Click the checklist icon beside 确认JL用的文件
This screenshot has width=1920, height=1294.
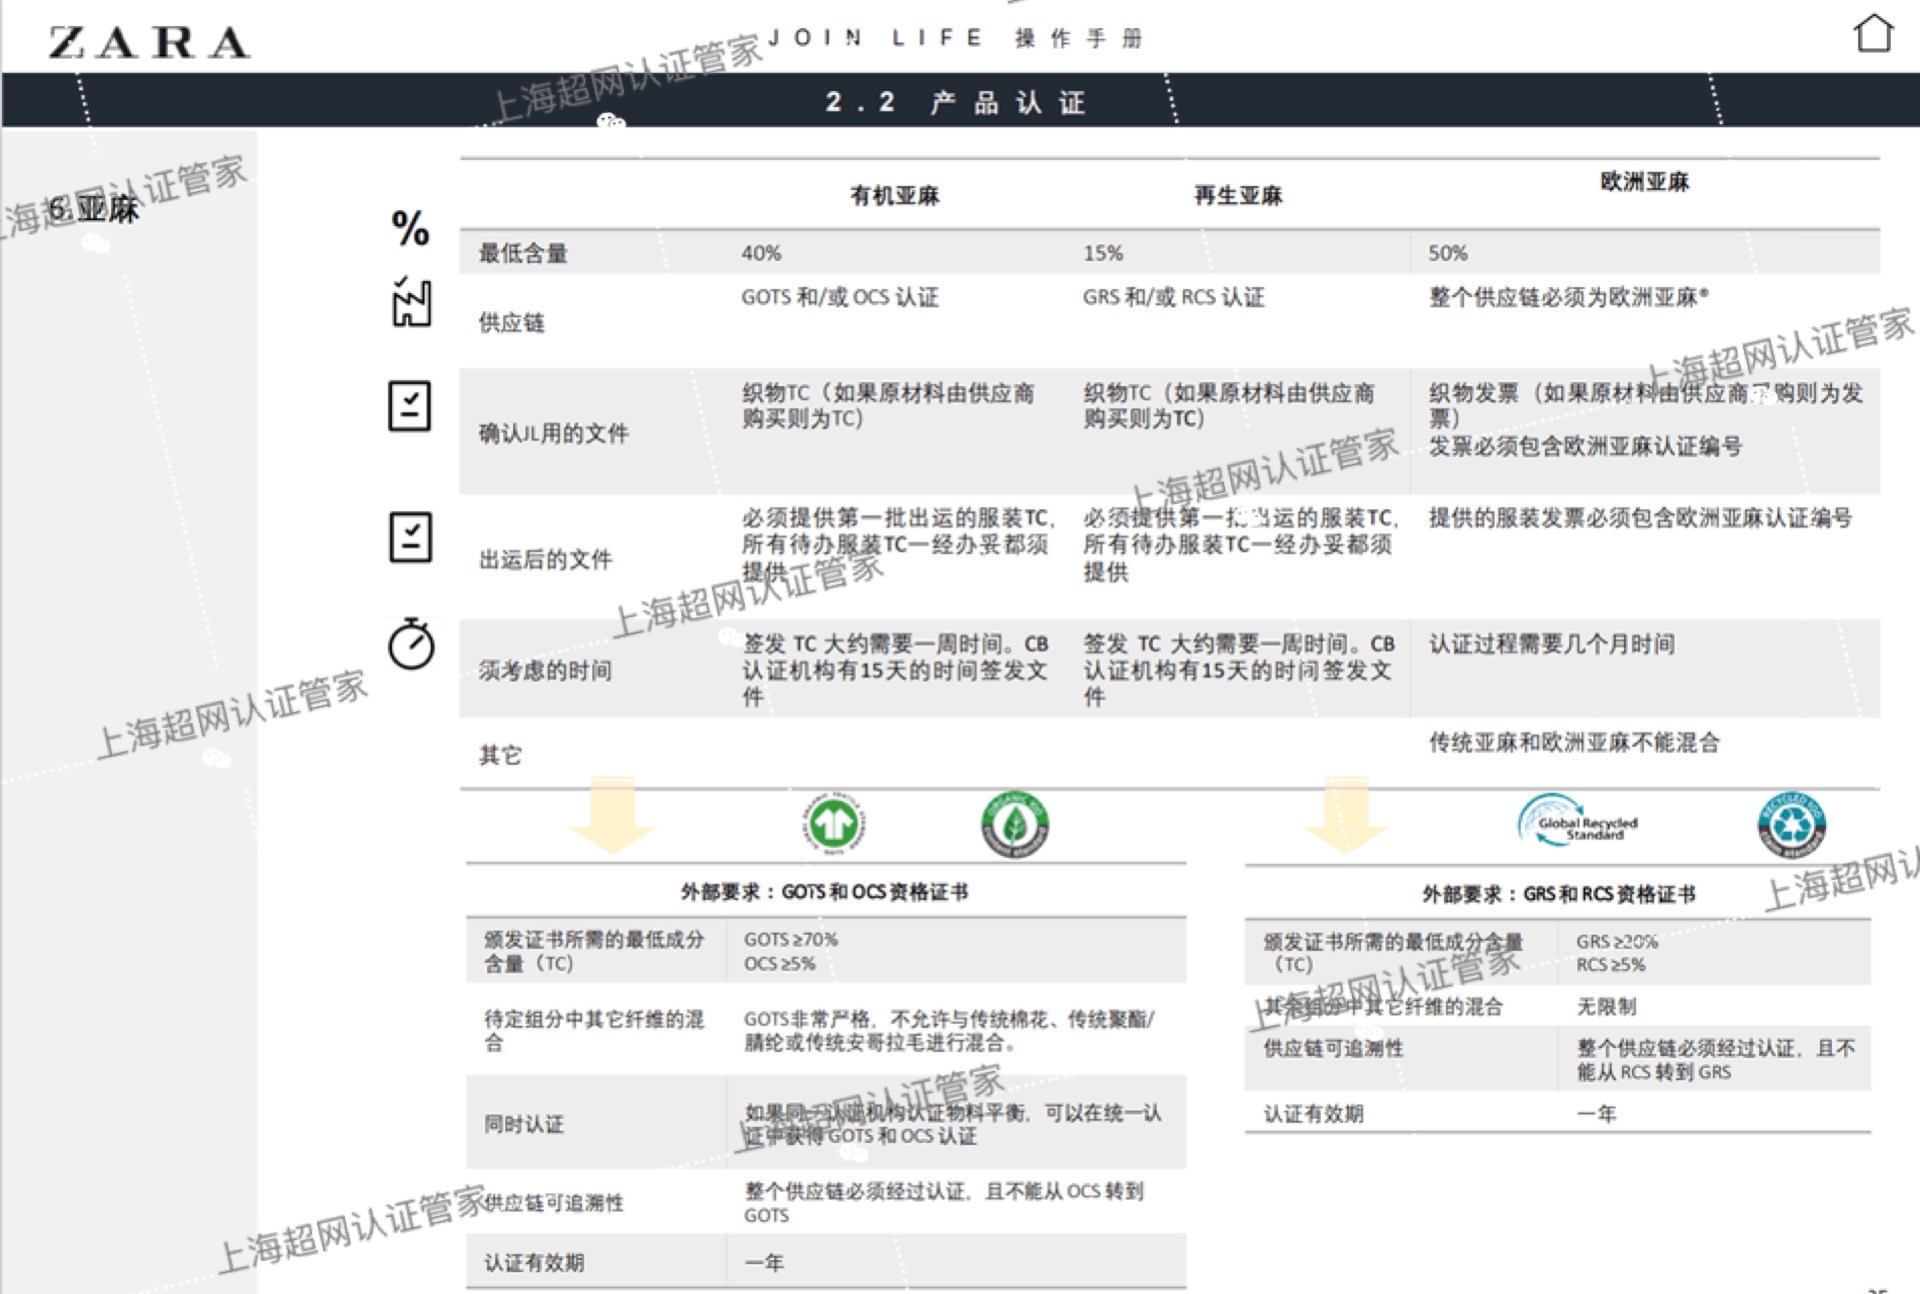tap(410, 406)
